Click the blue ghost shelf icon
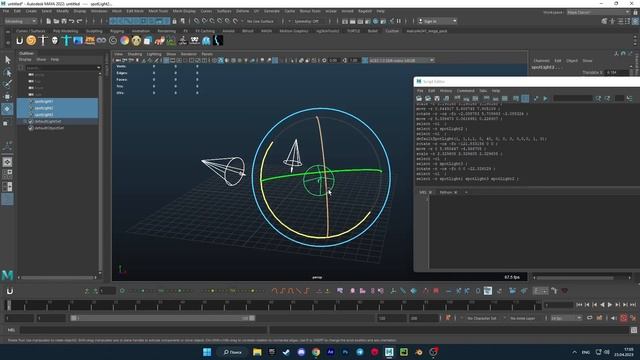 (x=206, y=40)
